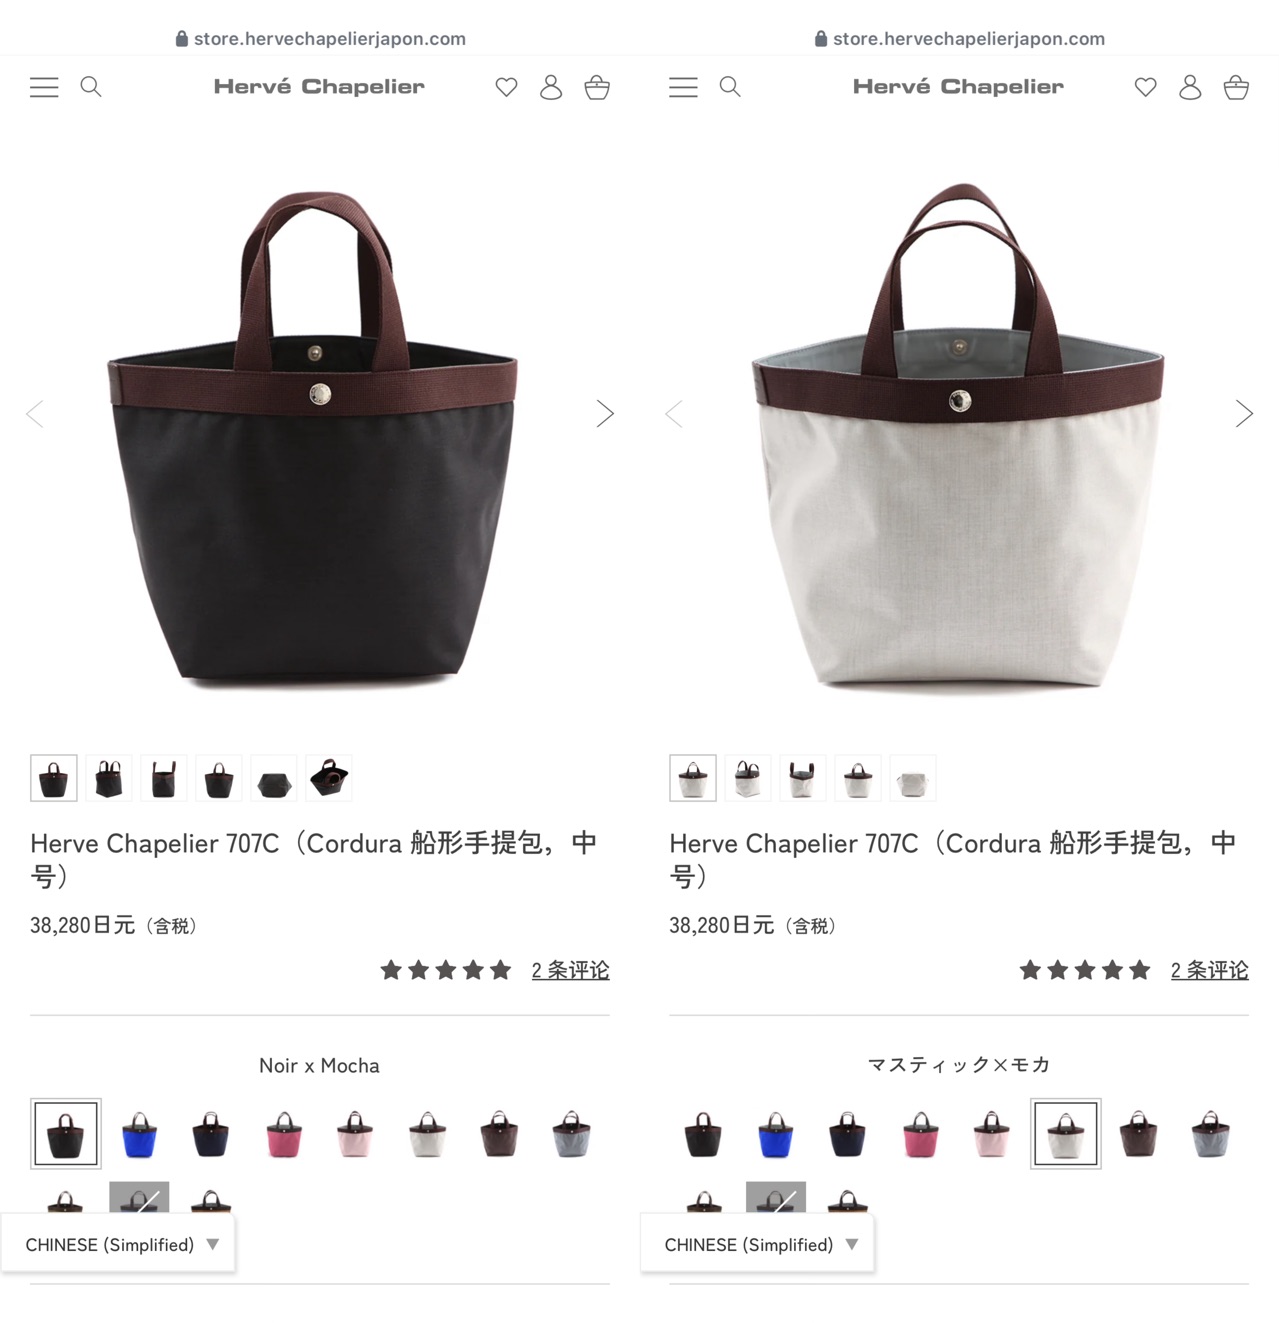View last black bag thumbnail image
Image resolution: width=1279 pixels, height=1323 pixels.
tap(329, 778)
